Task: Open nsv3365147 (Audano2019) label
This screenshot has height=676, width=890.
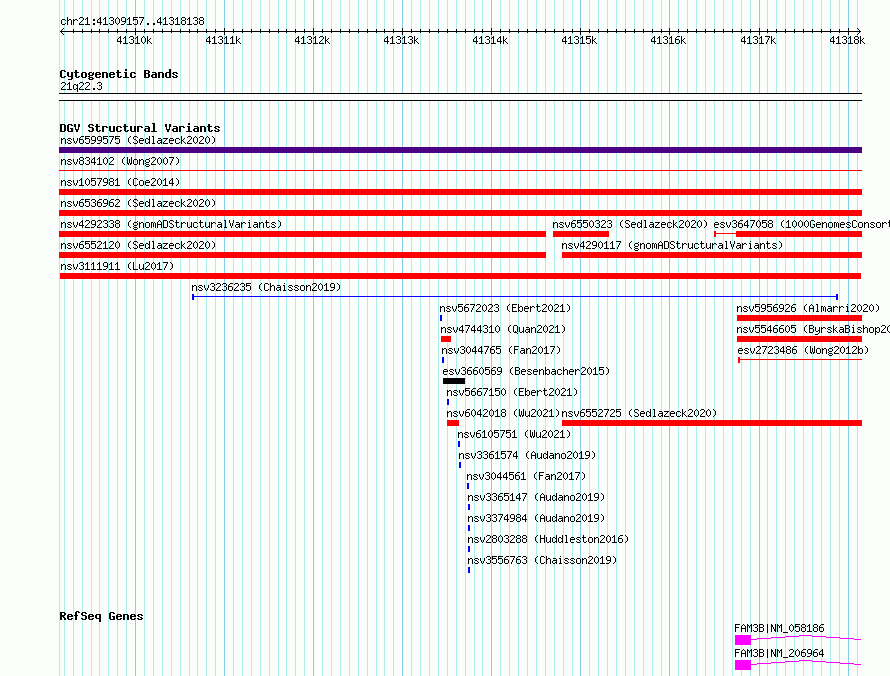Action: [536, 497]
